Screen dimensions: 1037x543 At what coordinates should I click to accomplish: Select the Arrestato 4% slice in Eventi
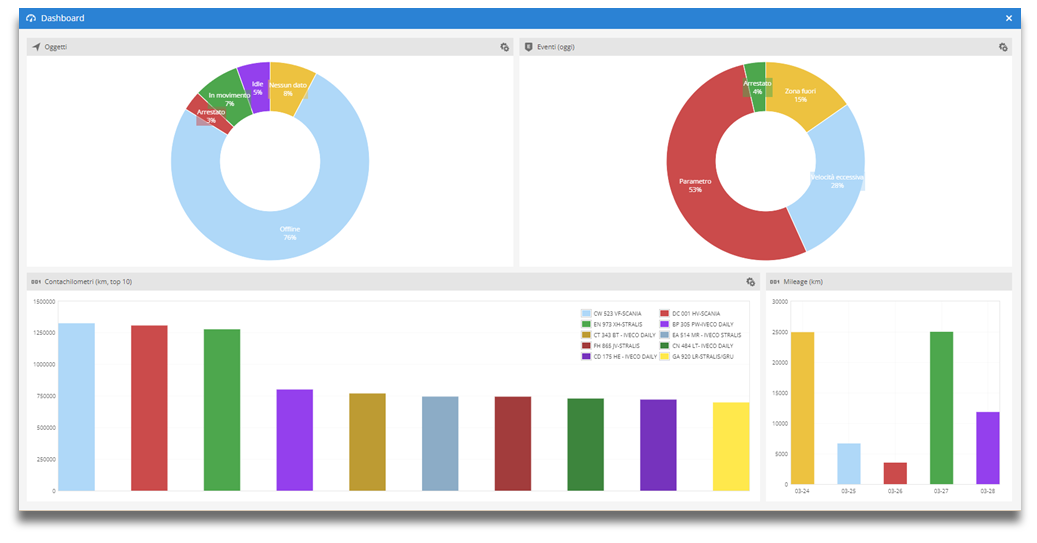coord(757,87)
